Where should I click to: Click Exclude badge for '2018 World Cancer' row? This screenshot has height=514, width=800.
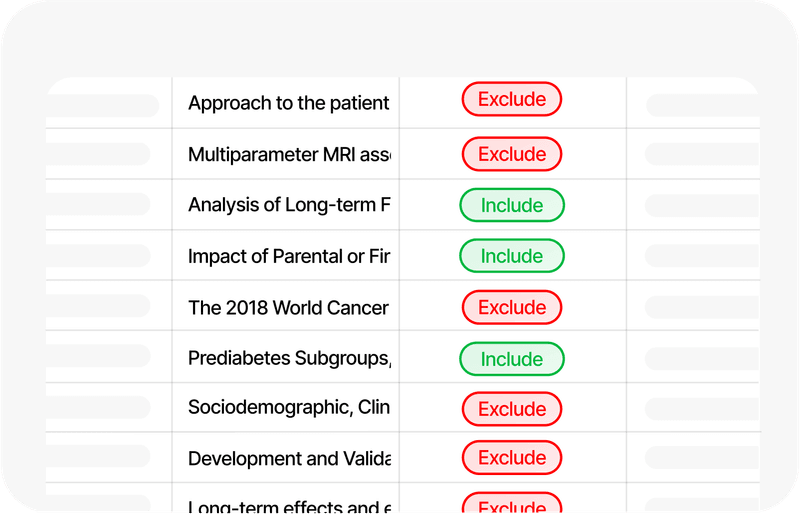click(511, 307)
